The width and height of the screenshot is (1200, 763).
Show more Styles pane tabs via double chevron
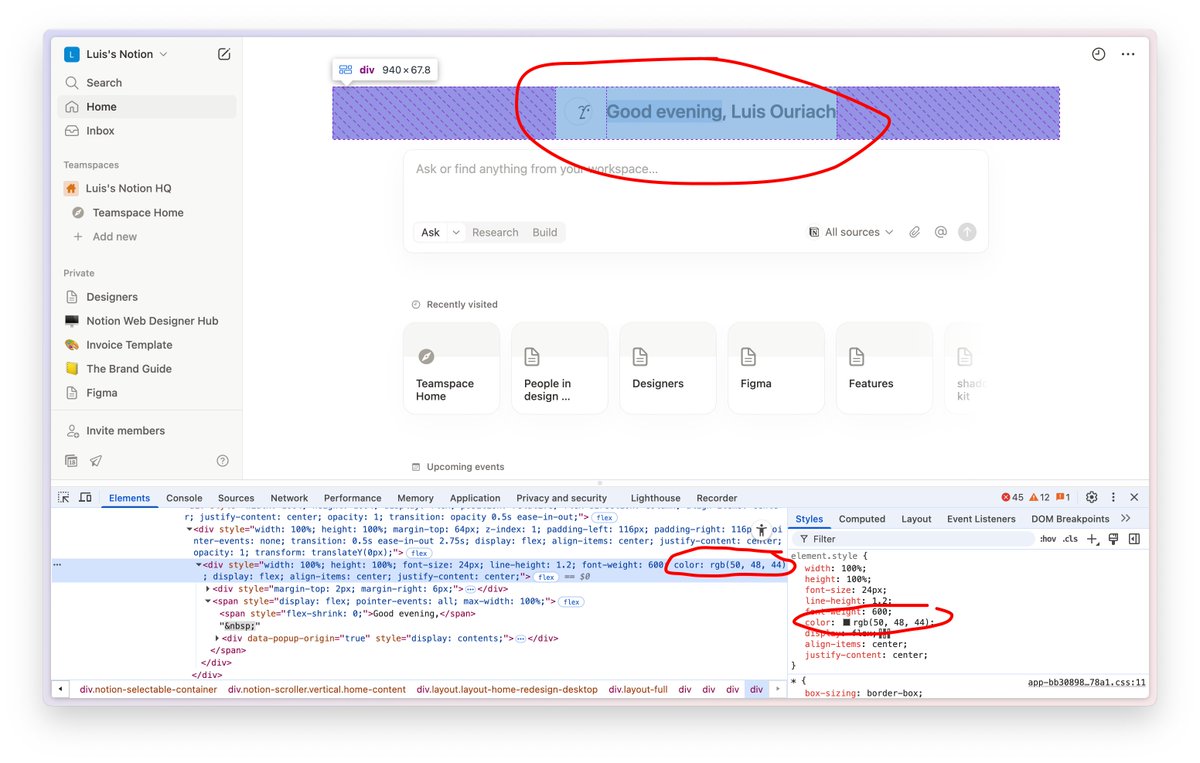click(x=1125, y=519)
